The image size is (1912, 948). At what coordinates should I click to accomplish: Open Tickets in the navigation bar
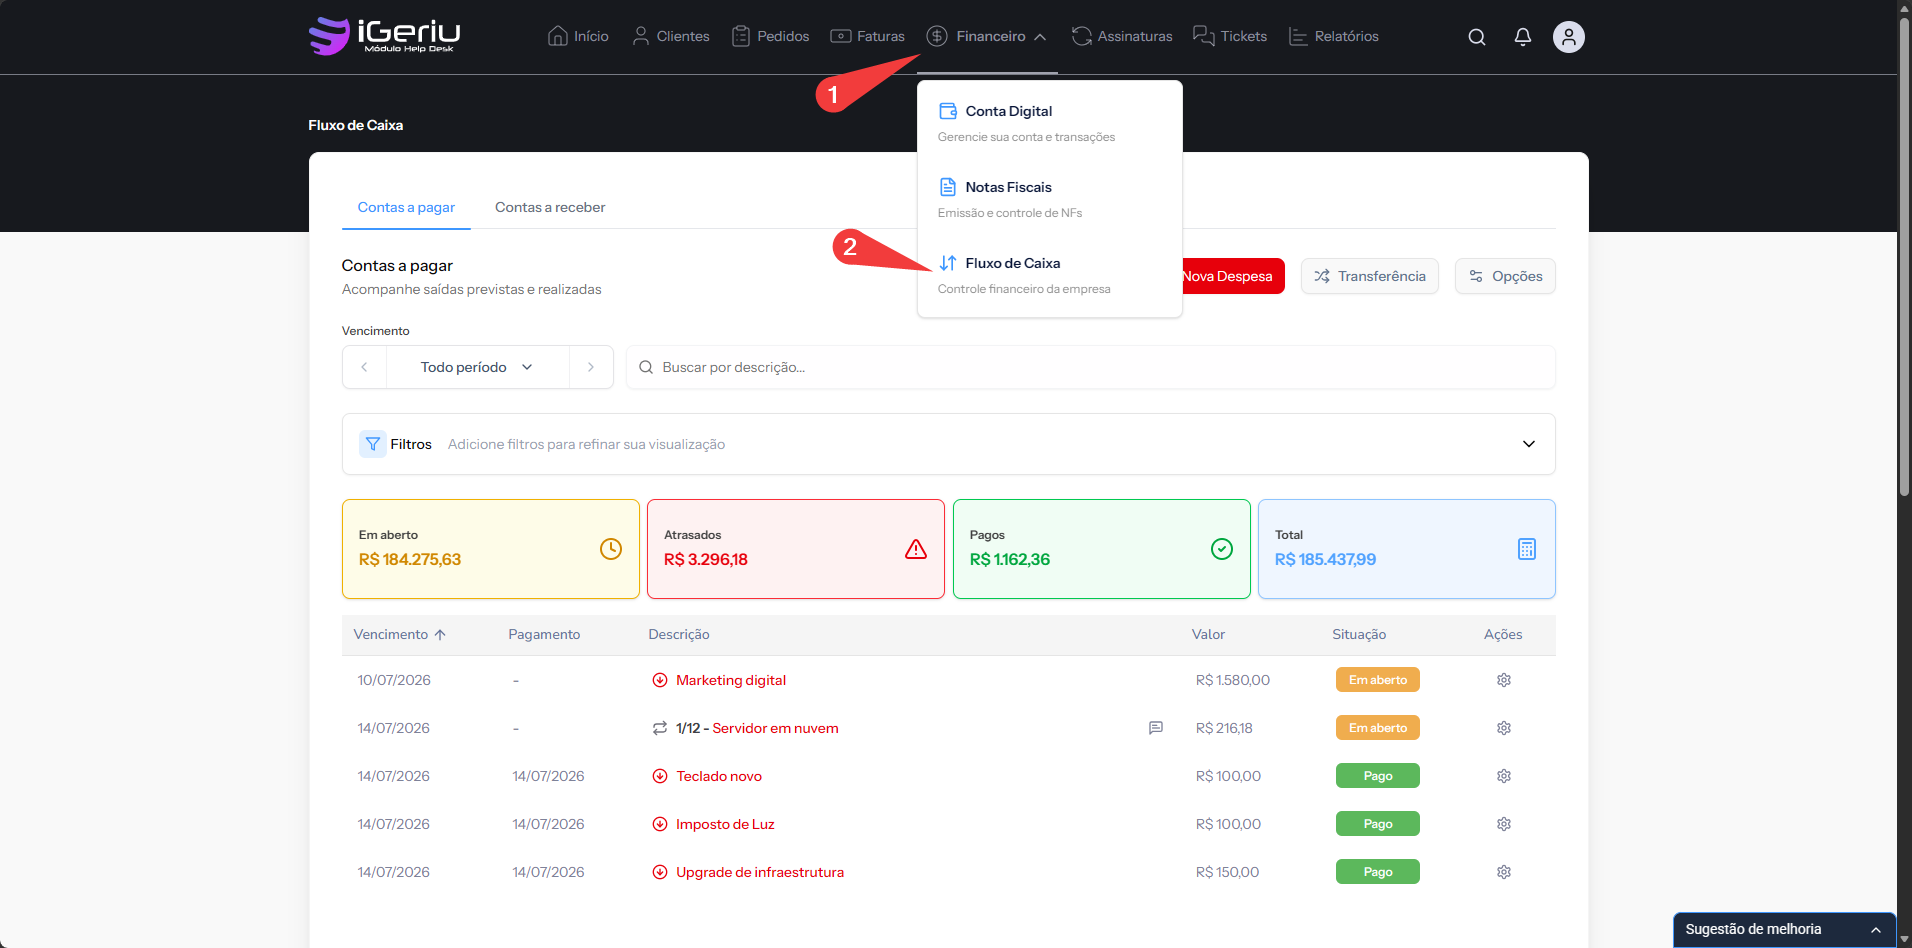coord(1230,36)
